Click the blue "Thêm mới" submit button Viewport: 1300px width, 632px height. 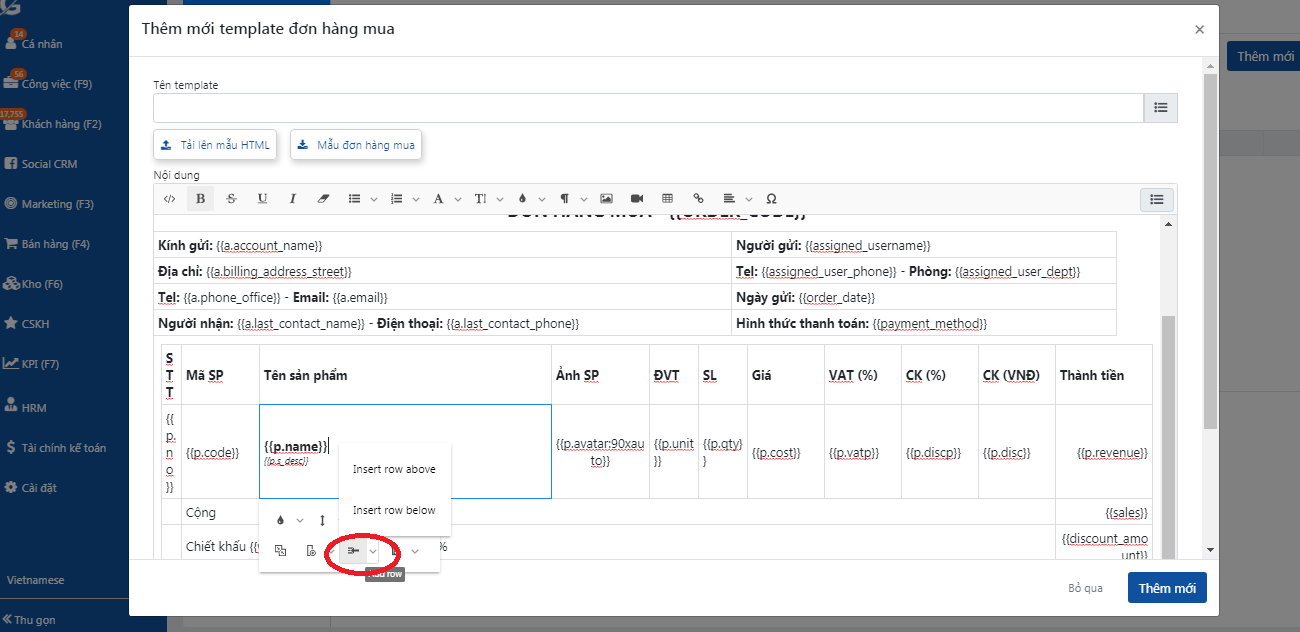coord(1167,588)
